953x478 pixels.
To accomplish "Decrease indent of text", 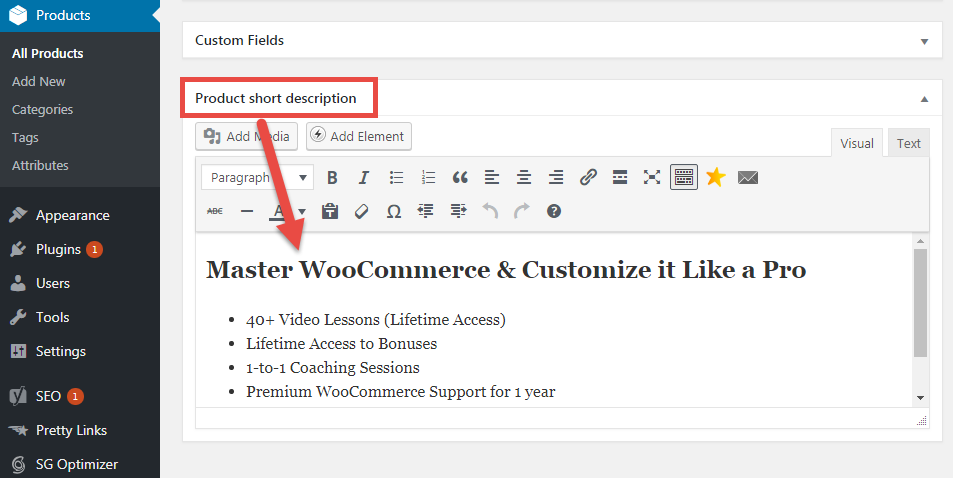I will pos(425,211).
